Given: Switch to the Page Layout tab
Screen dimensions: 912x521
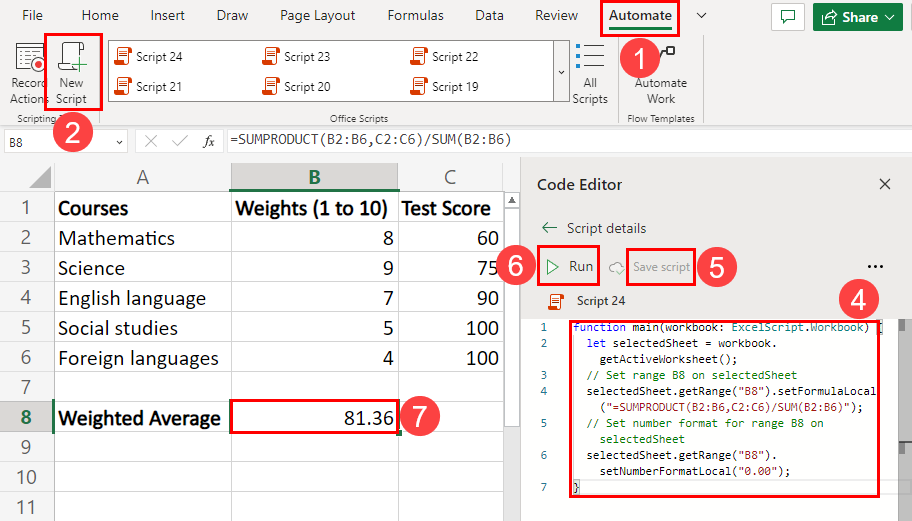Looking at the screenshot, I should coord(318,16).
